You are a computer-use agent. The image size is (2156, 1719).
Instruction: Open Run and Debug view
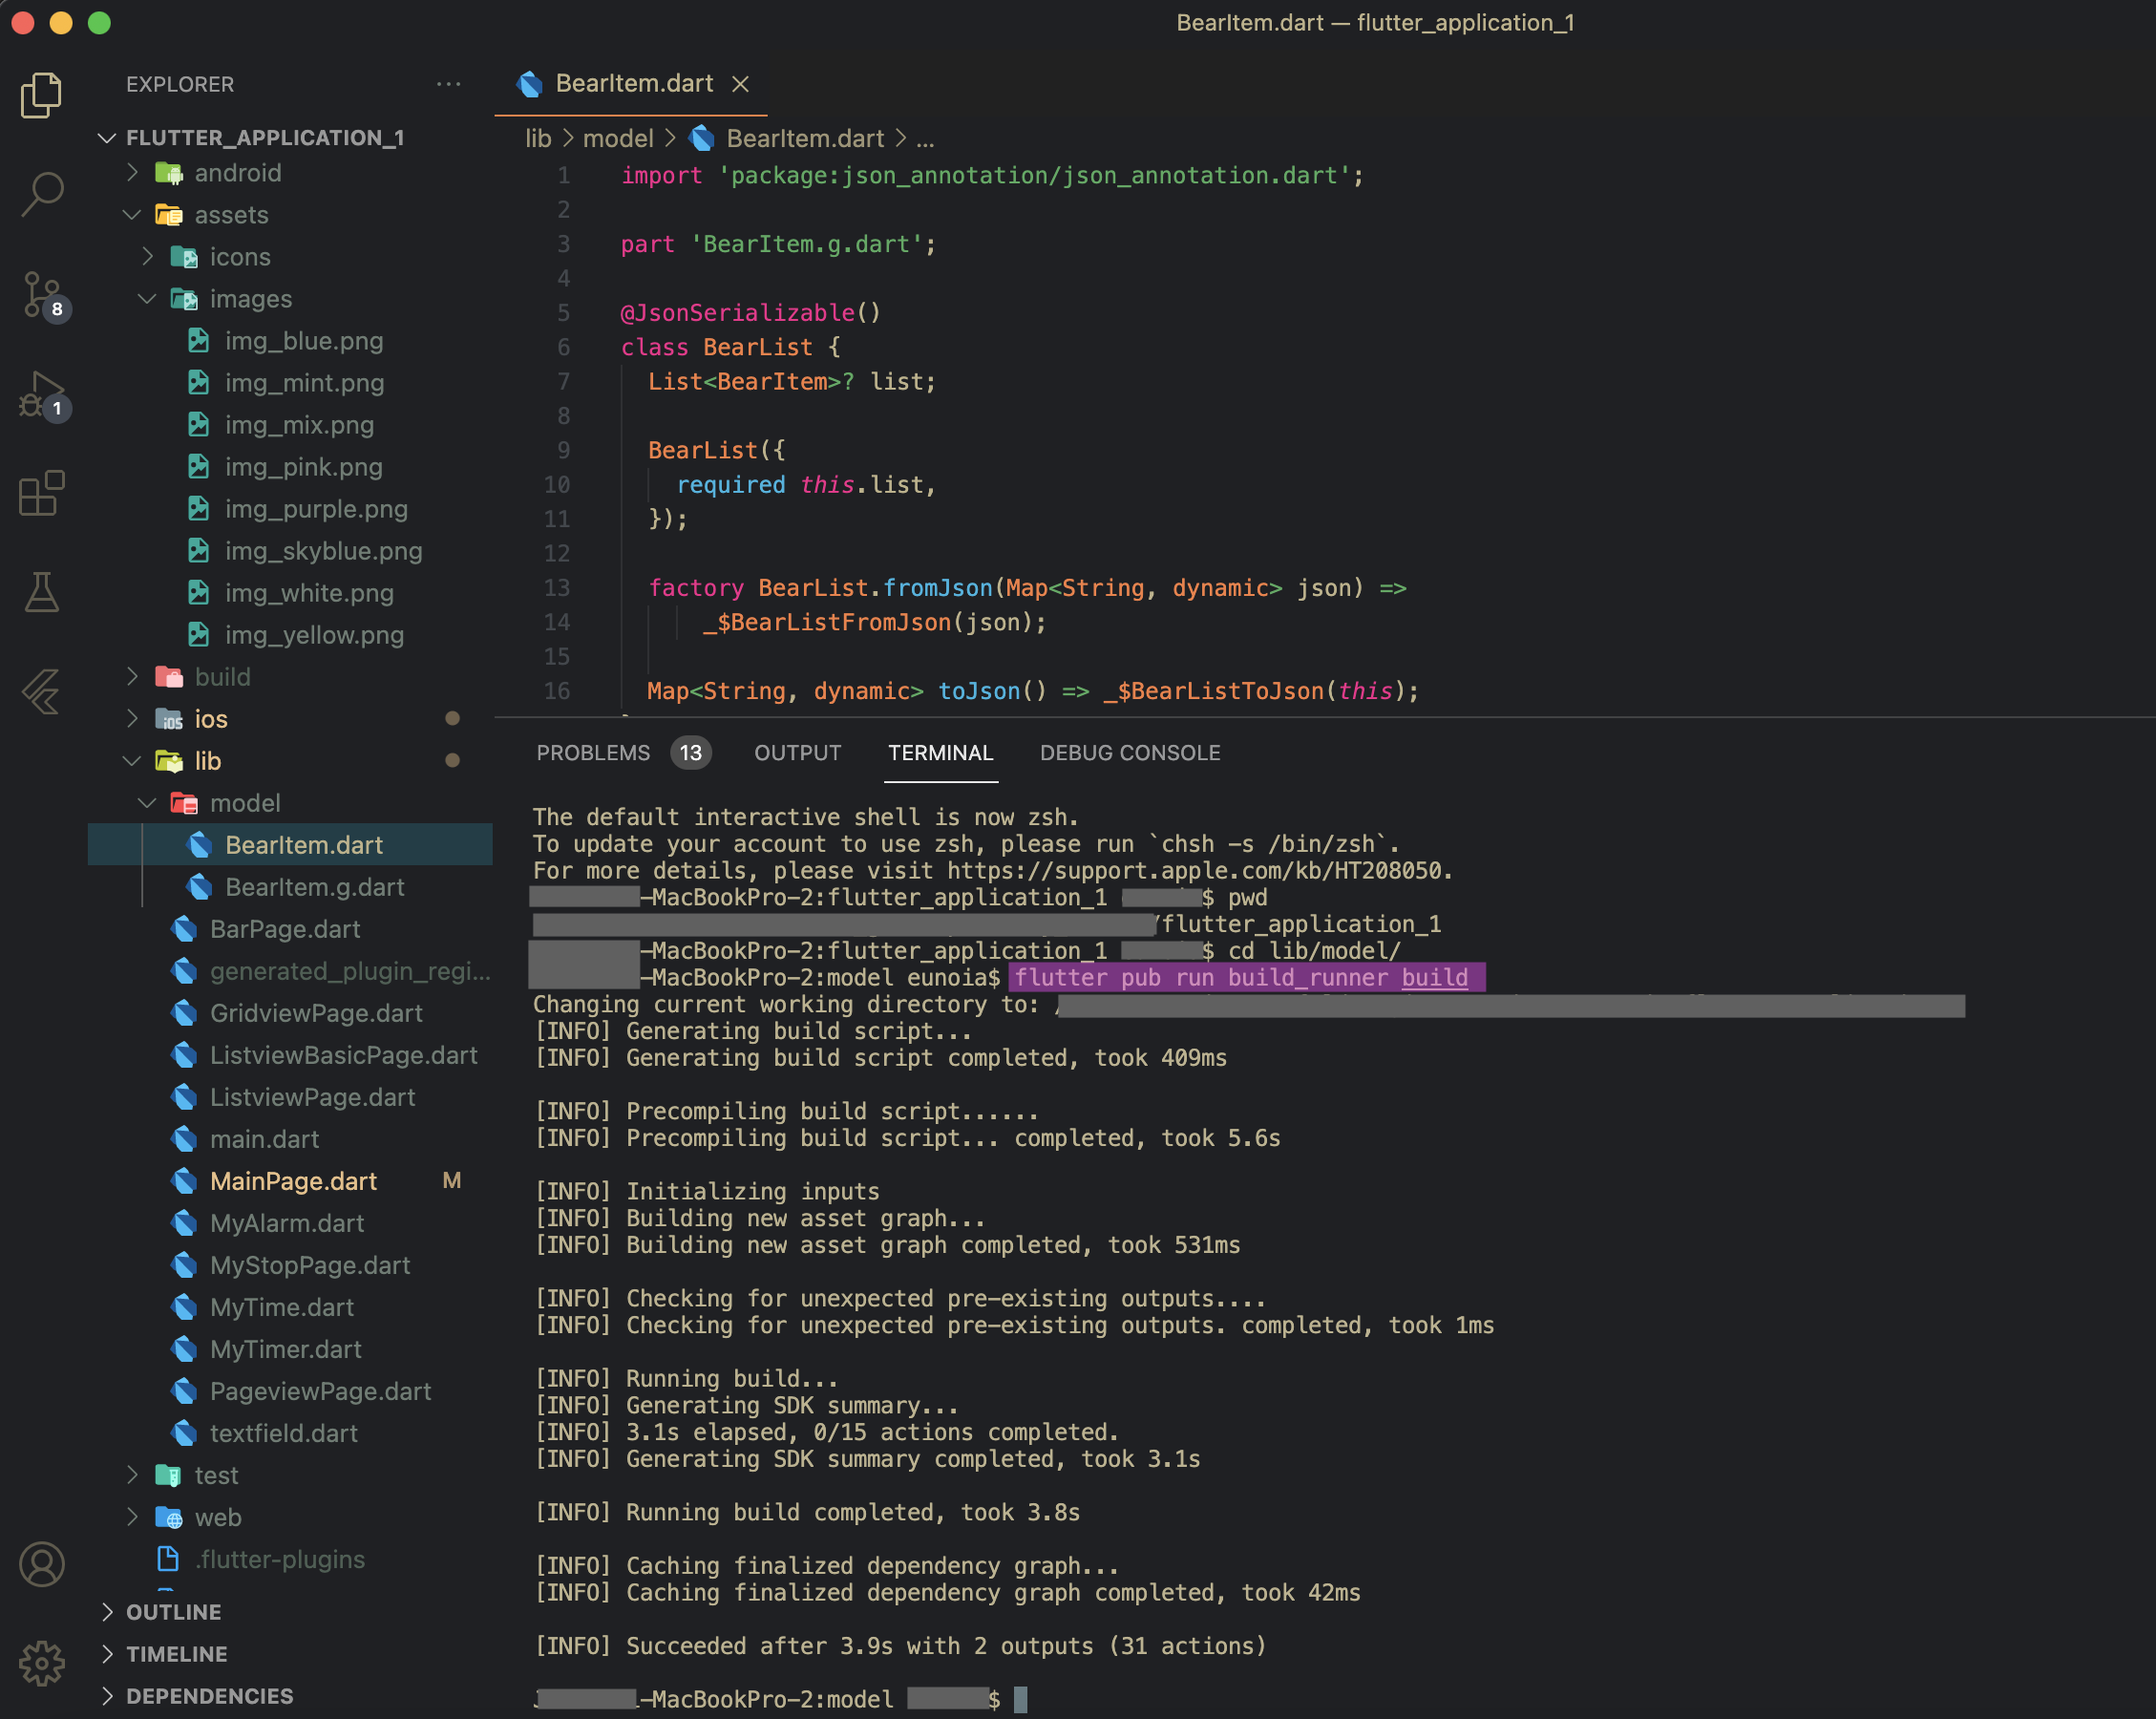[42, 394]
